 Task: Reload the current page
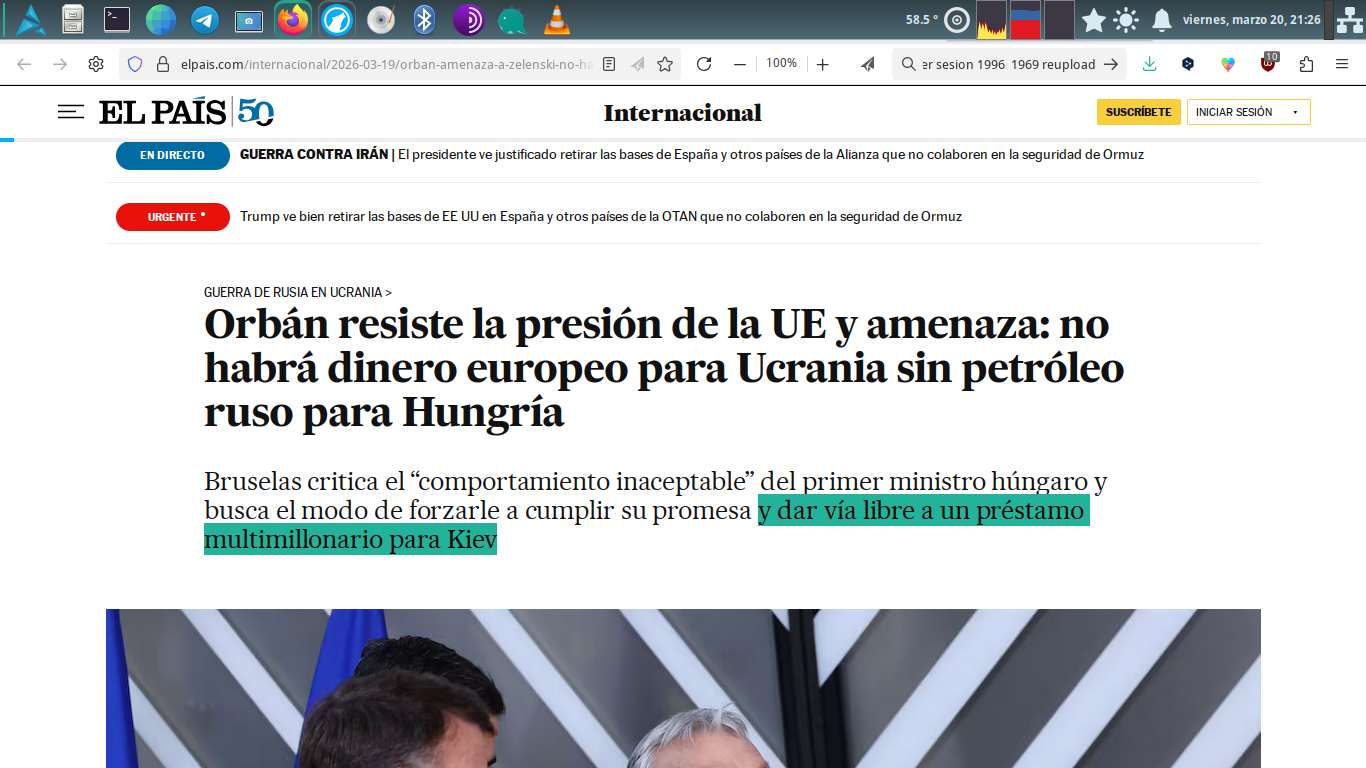[704, 64]
